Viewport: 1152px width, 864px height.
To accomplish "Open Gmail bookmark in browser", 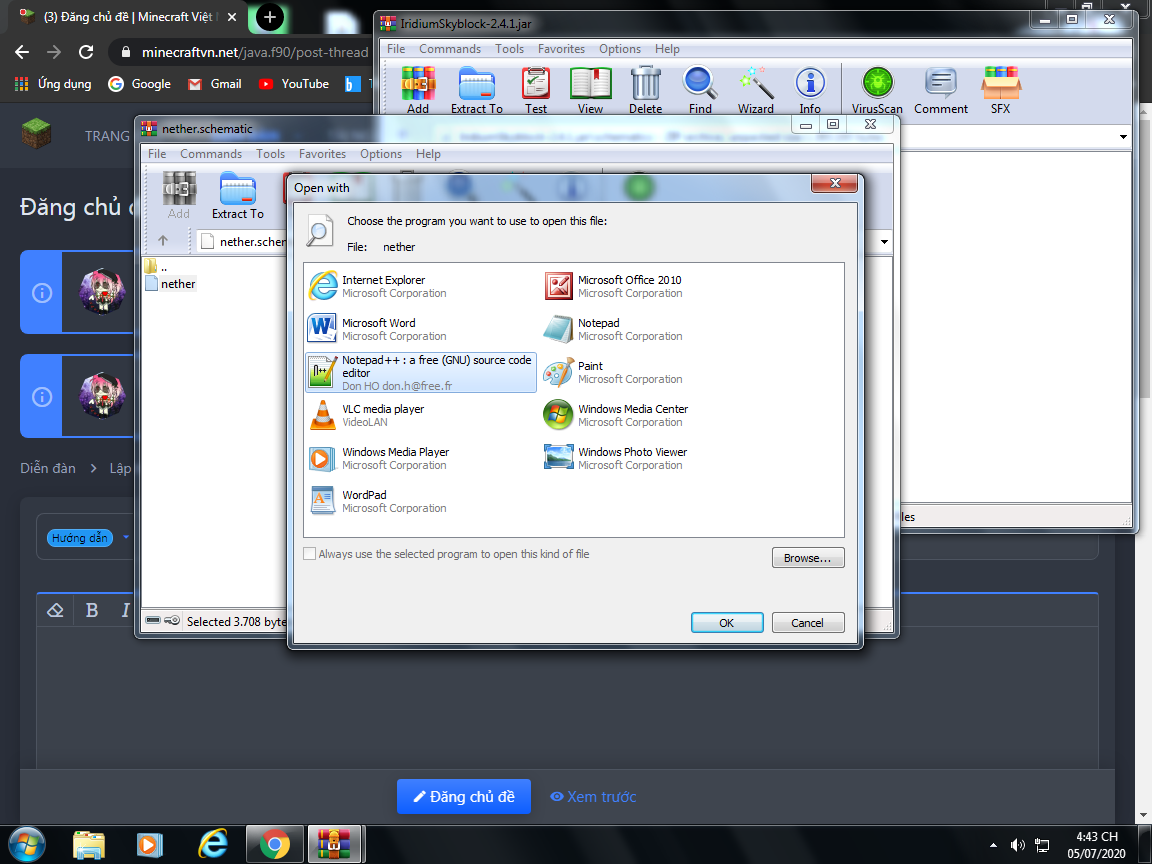I will point(215,84).
